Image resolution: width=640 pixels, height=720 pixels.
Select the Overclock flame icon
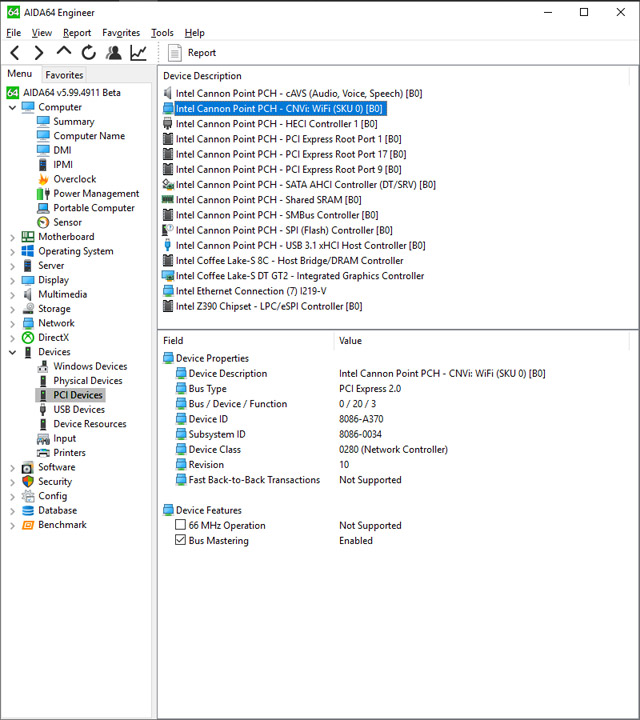[x=43, y=179]
